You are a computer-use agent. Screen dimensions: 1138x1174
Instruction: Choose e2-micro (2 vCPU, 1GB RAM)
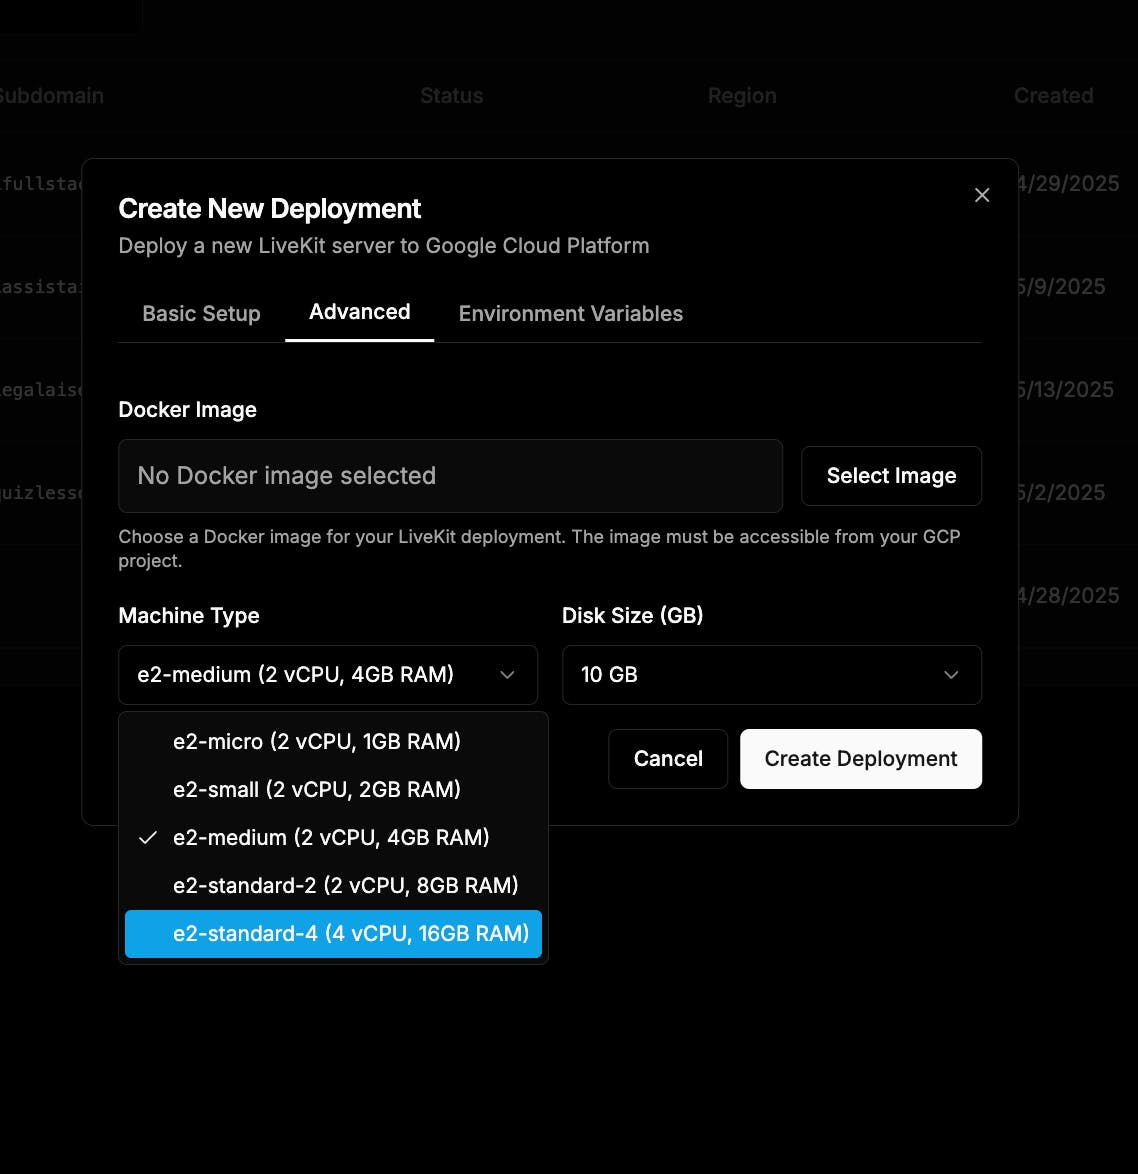click(x=333, y=741)
